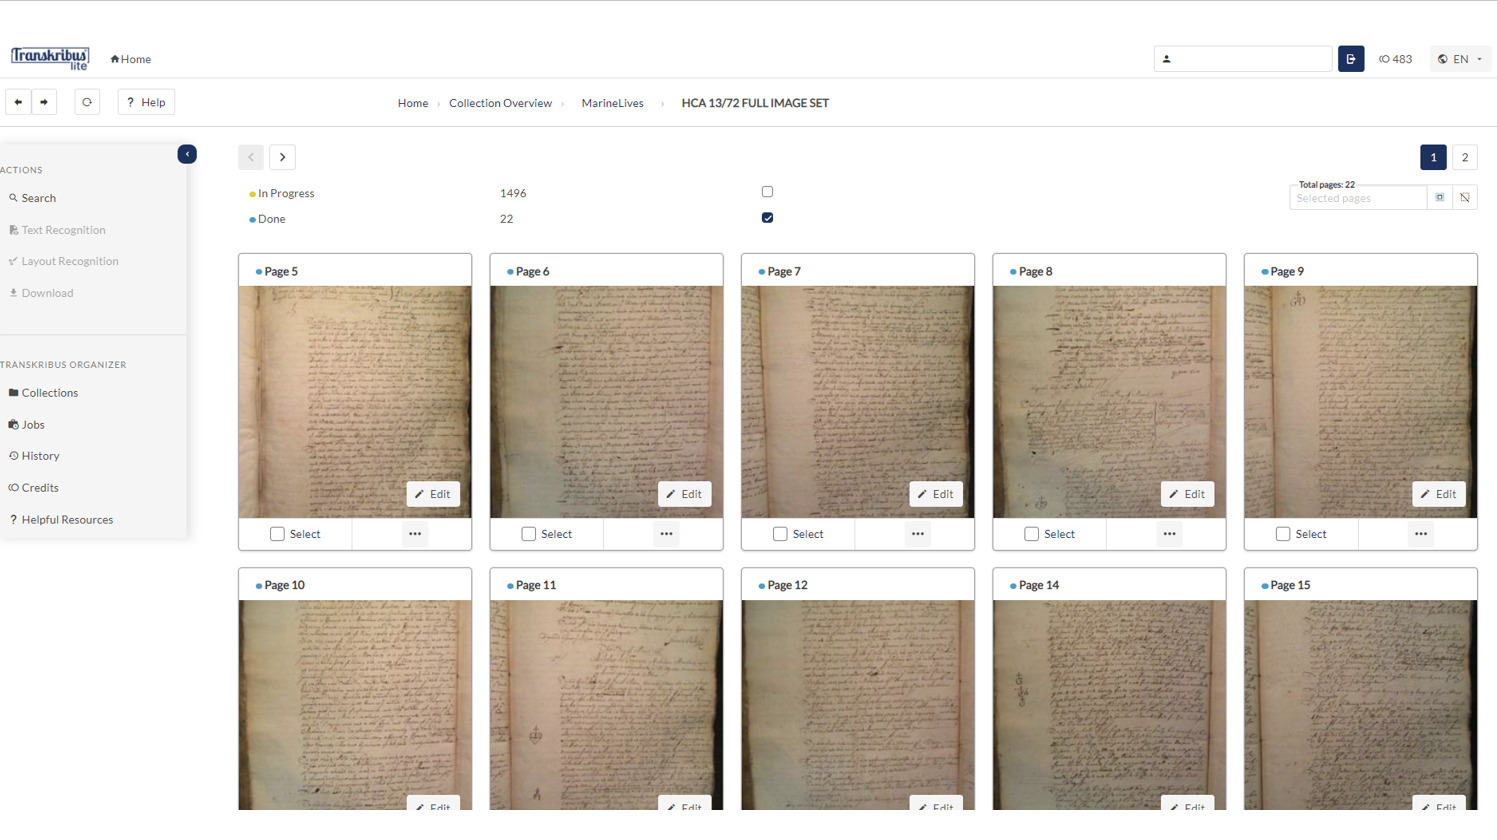This screenshot has height=840, width=1497.
Task: Collapse the sidebar with chevron button
Action: (x=187, y=154)
